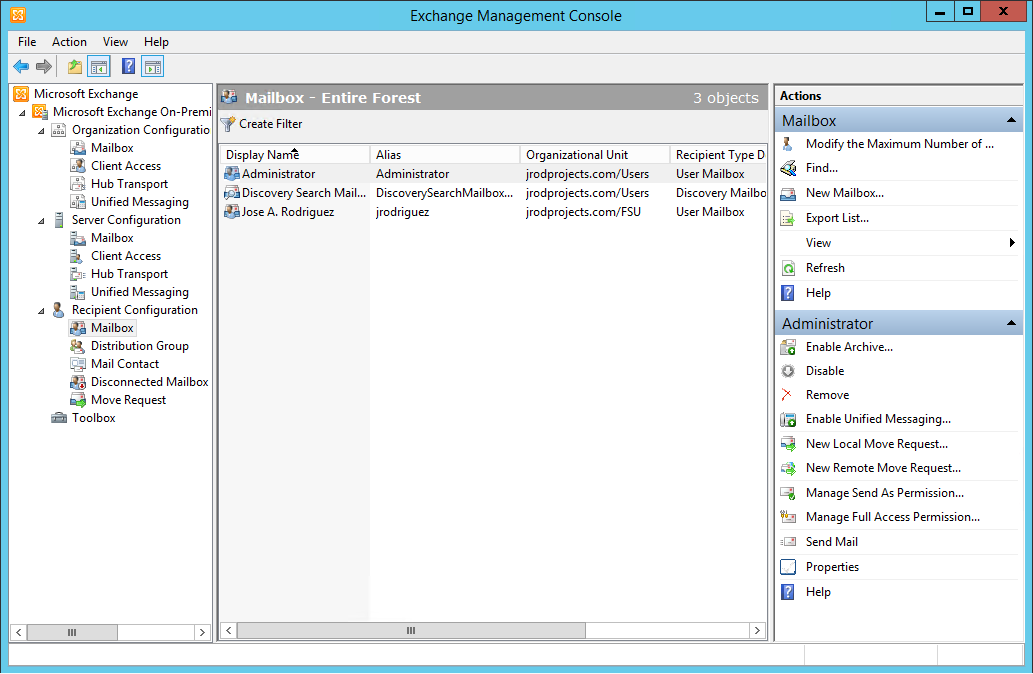Select Mailbox under Organization Configuration
Image resolution: width=1033 pixels, height=674 pixels.
pyautogui.click(x=112, y=148)
